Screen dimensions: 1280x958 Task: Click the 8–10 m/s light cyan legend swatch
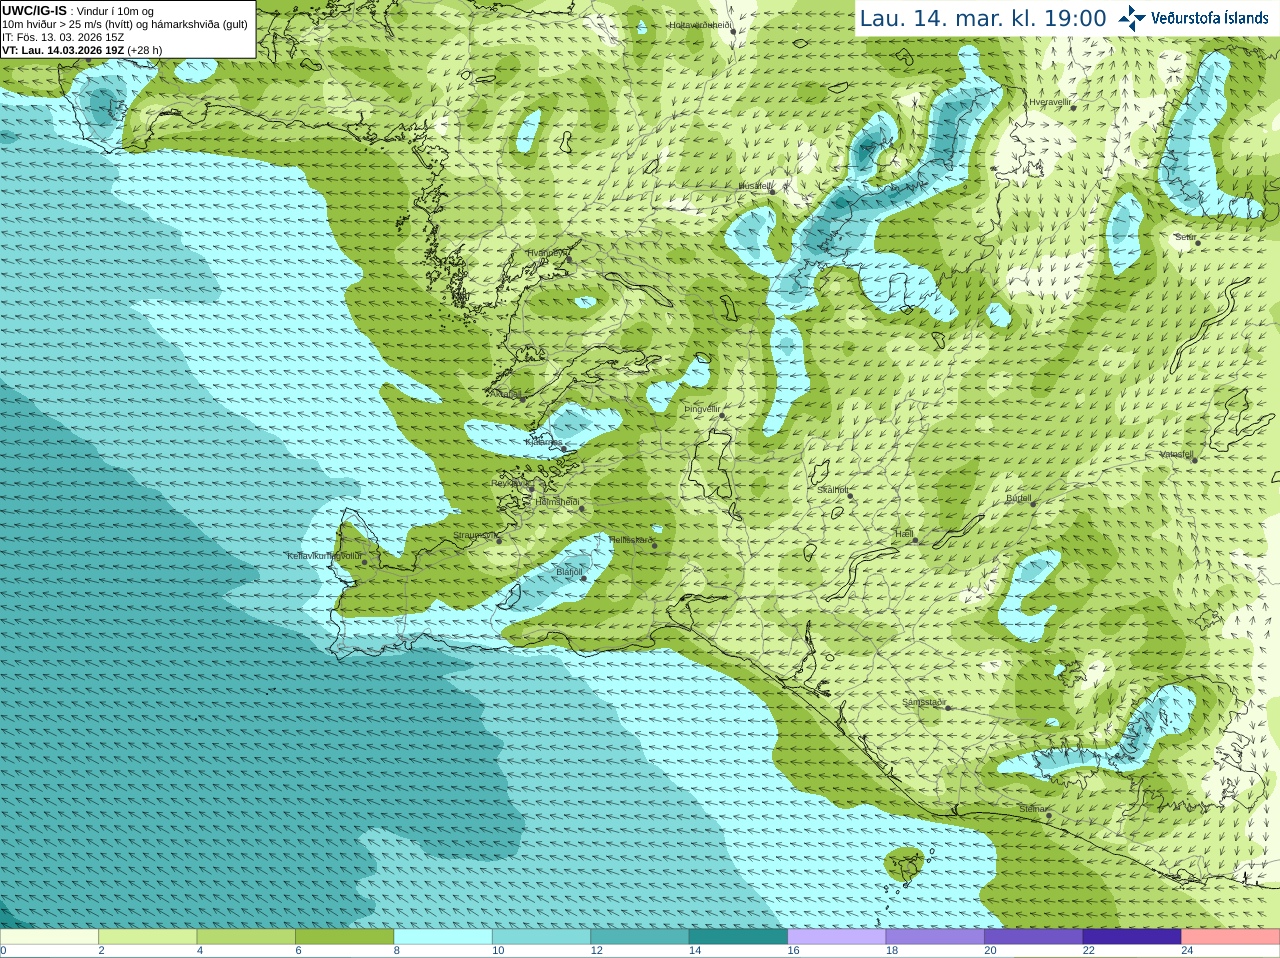click(x=443, y=937)
